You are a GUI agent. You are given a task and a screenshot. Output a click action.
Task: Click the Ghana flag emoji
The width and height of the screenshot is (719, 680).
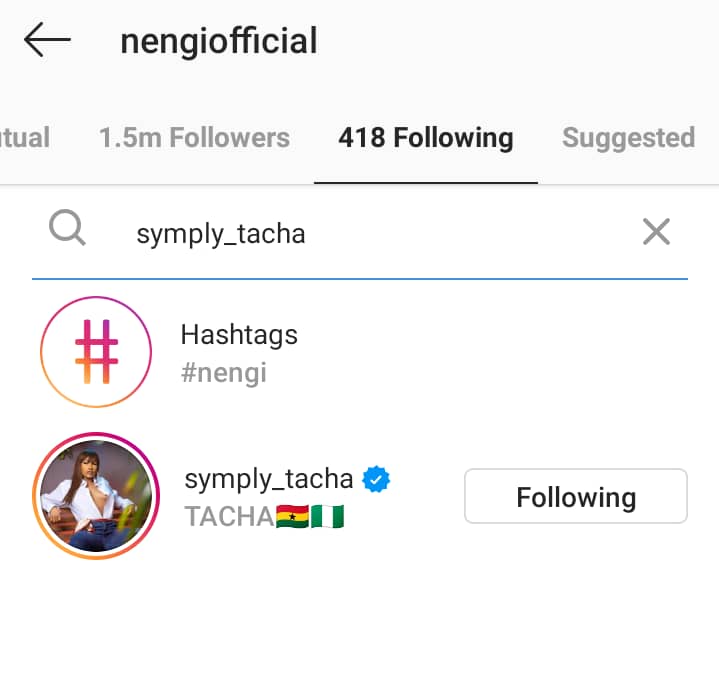pos(293,517)
